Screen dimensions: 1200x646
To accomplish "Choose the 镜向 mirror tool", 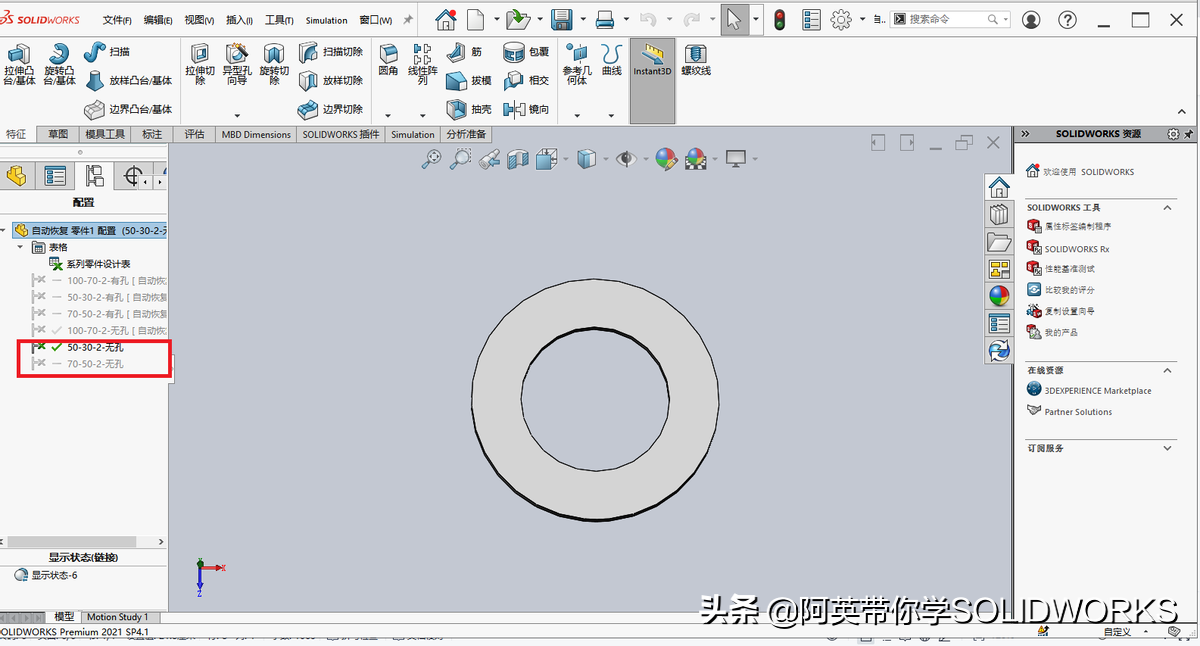I will [x=527, y=109].
